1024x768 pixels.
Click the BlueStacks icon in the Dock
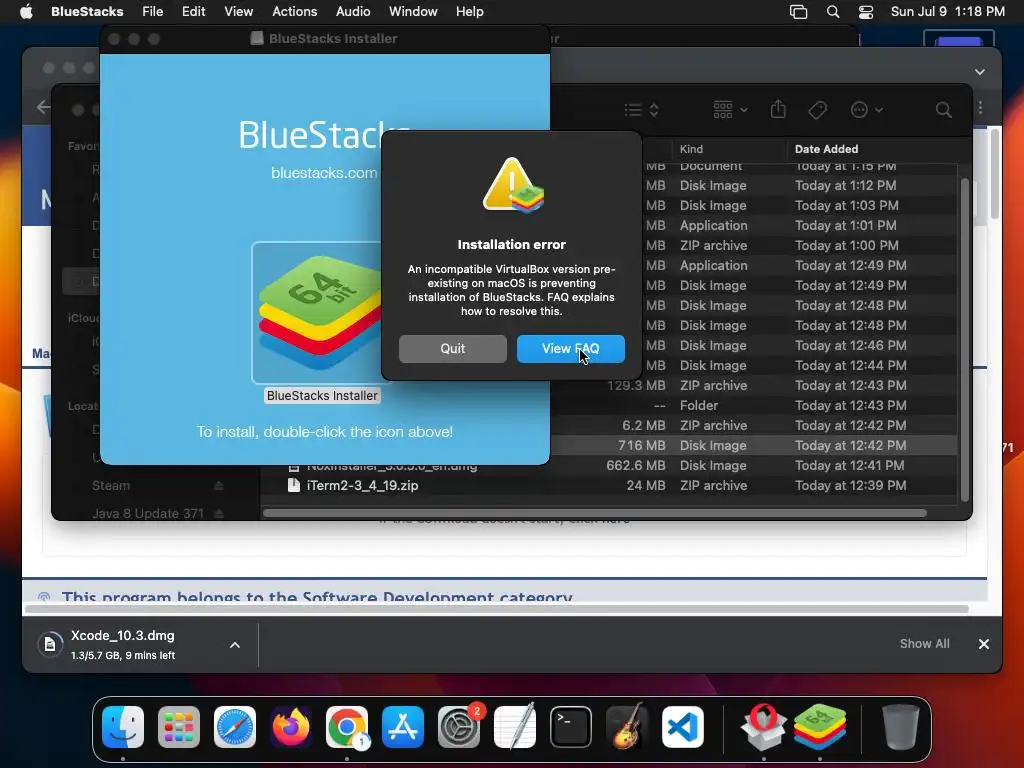pos(820,727)
